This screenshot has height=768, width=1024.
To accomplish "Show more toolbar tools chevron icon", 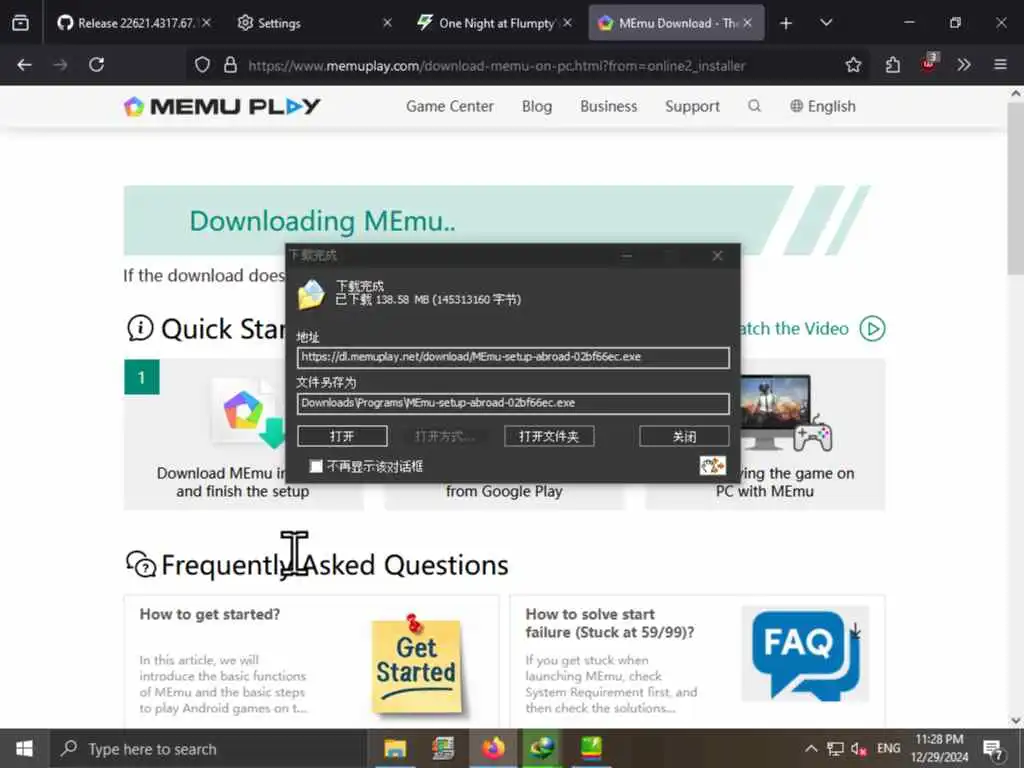I will (x=963, y=65).
